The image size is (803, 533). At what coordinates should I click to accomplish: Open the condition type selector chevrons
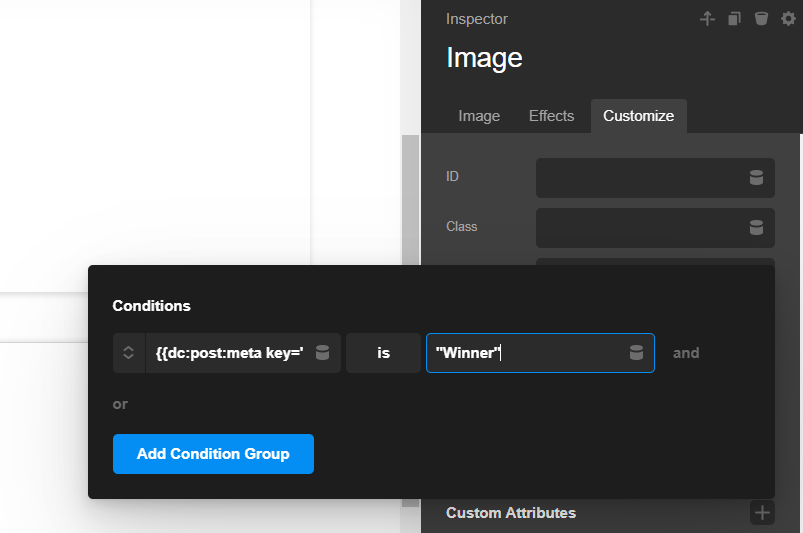click(x=129, y=353)
